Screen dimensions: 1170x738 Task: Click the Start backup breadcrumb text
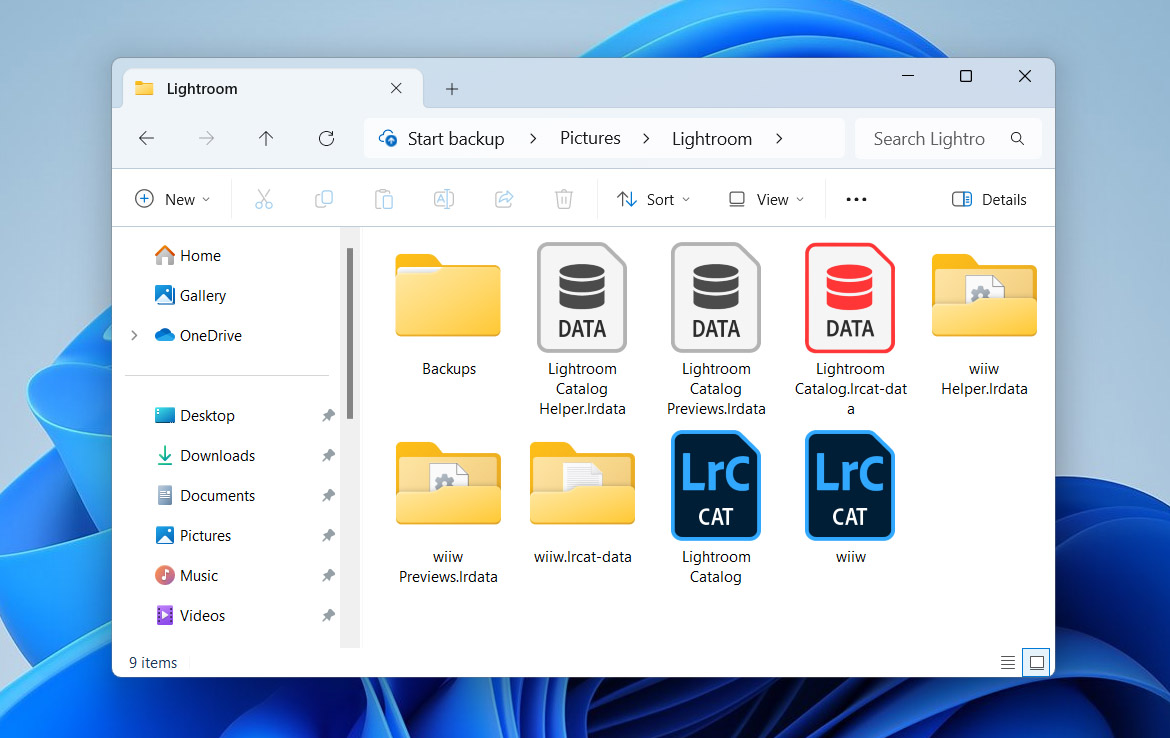click(456, 139)
